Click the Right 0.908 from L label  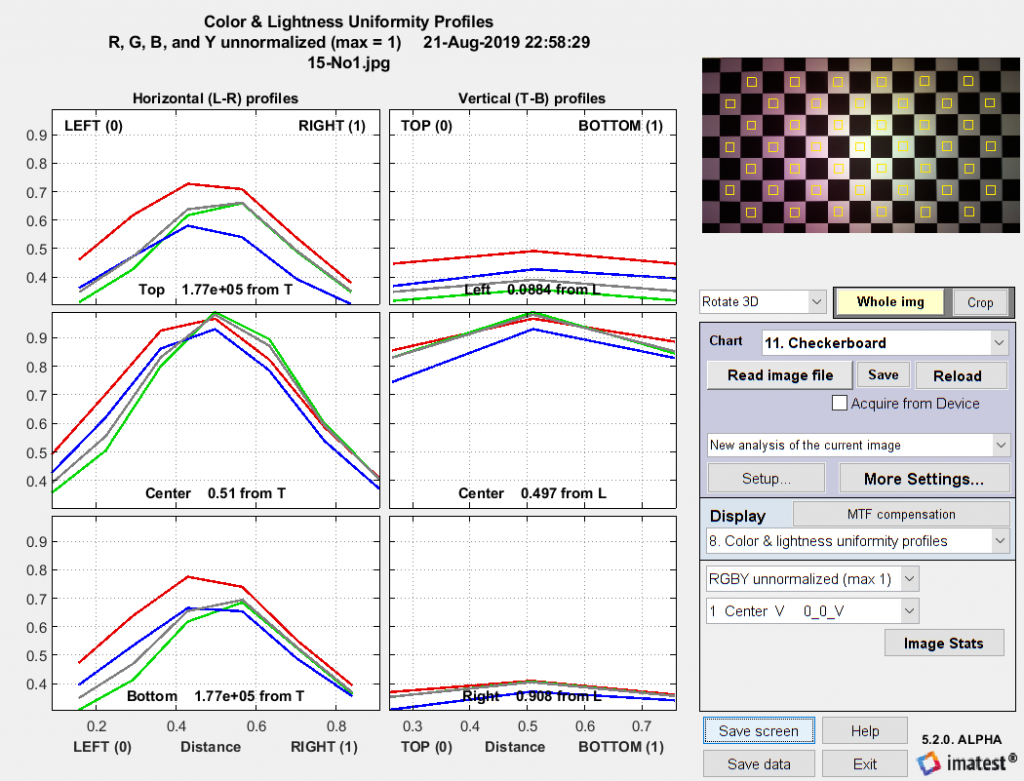pyautogui.click(x=532, y=696)
